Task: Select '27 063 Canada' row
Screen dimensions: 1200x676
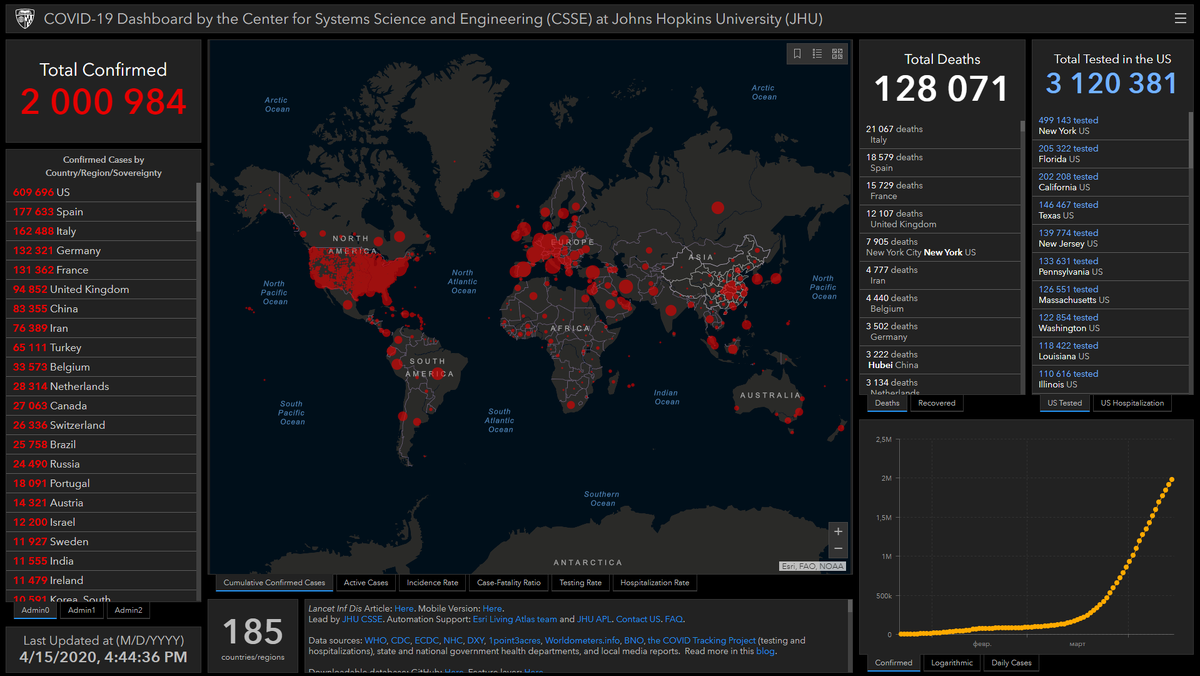Action: (103, 406)
